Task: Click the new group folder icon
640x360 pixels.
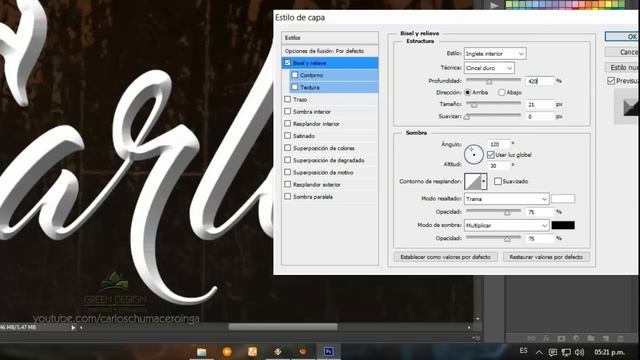Action: (591, 338)
